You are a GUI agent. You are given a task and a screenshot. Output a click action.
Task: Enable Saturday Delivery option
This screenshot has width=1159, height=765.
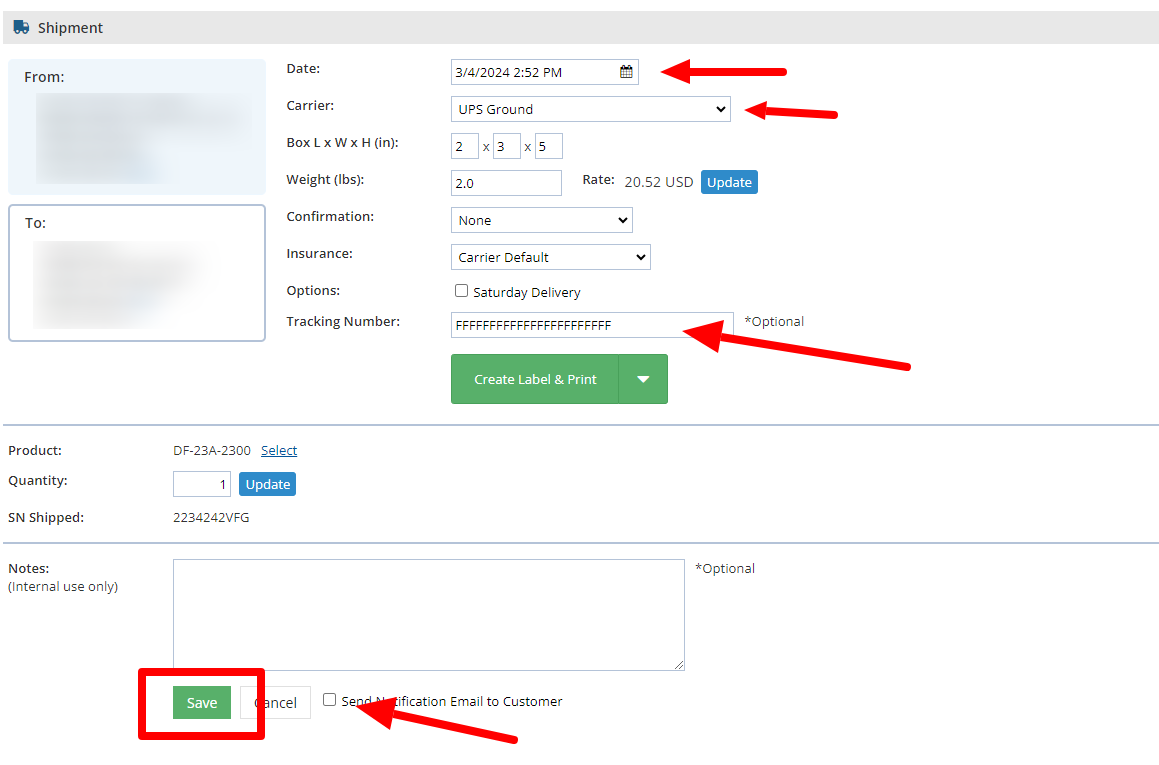point(461,291)
